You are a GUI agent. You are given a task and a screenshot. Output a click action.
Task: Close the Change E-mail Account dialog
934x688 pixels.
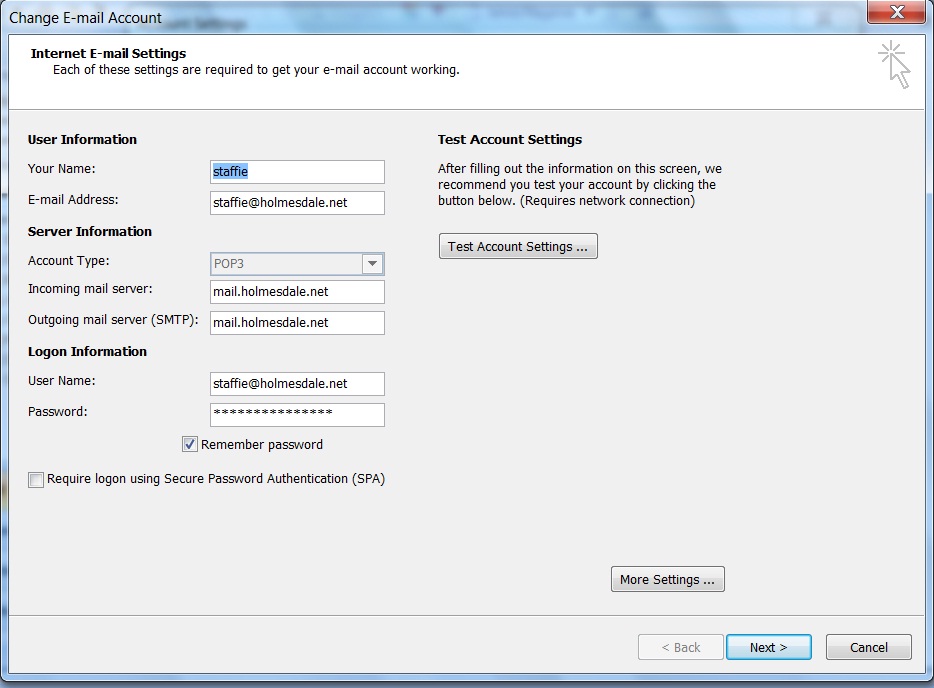(896, 13)
